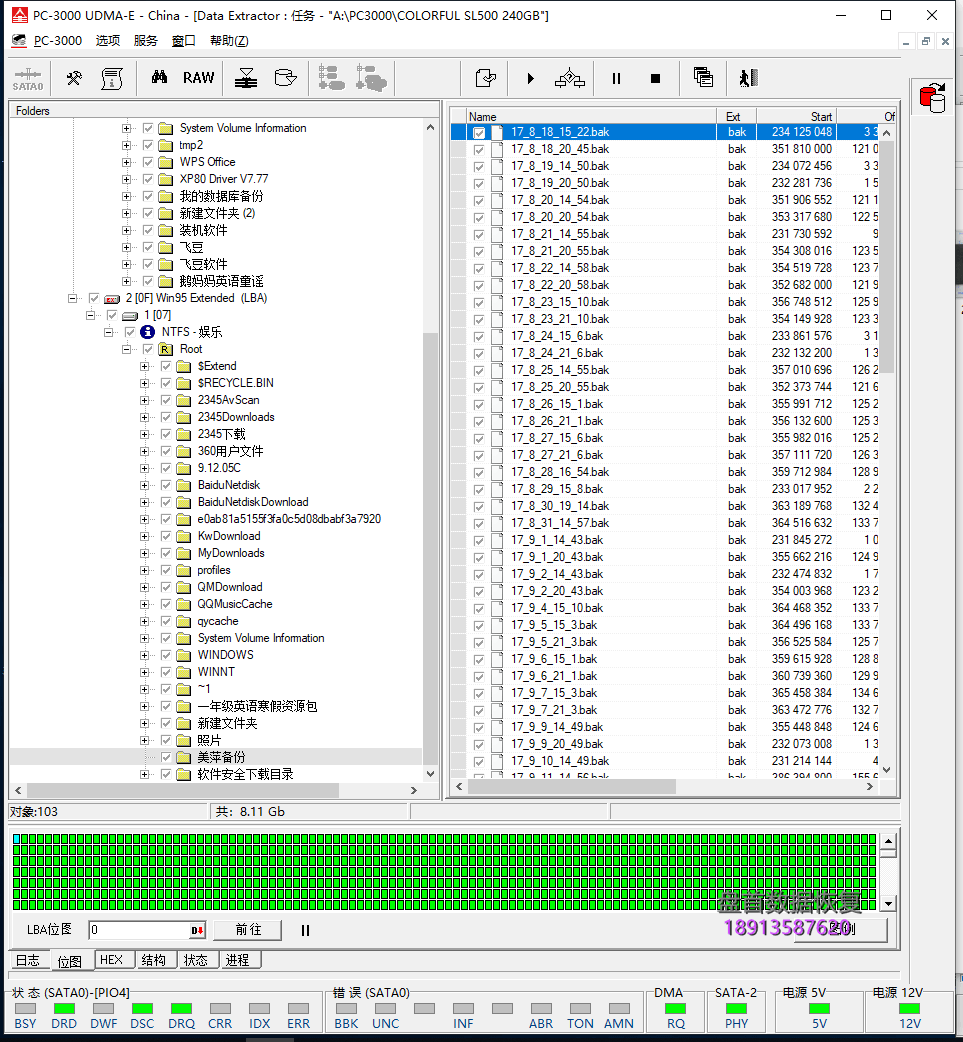963x1042 pixels.
Task: Sort file list by Start column
Action: [796, 116]
